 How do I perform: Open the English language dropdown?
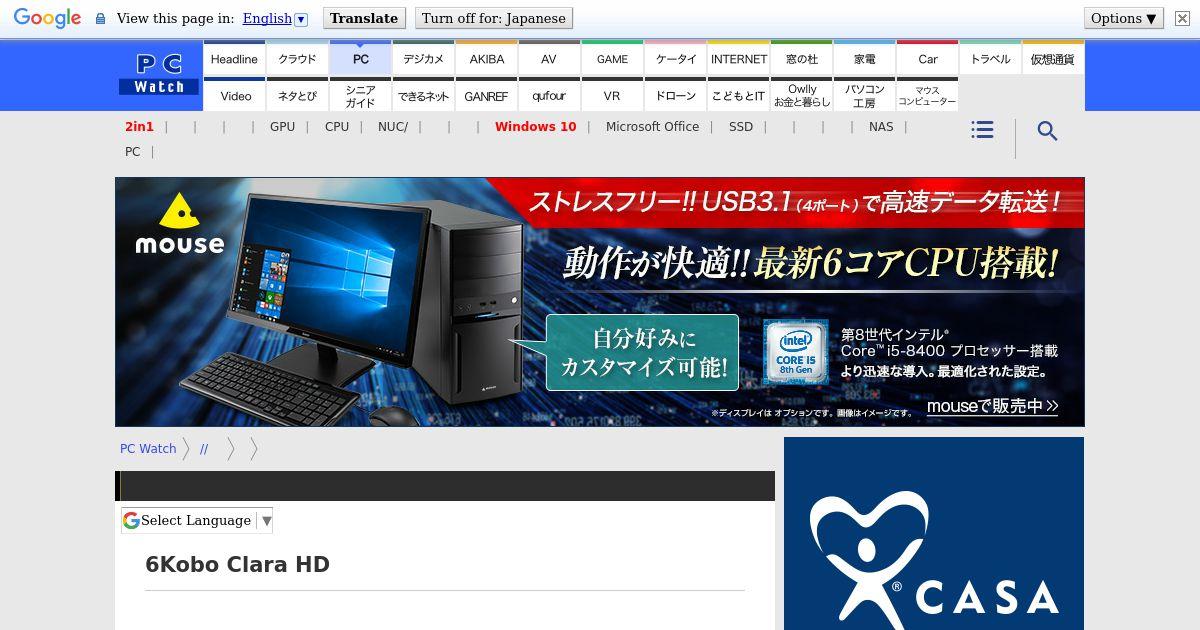point(275,18)
